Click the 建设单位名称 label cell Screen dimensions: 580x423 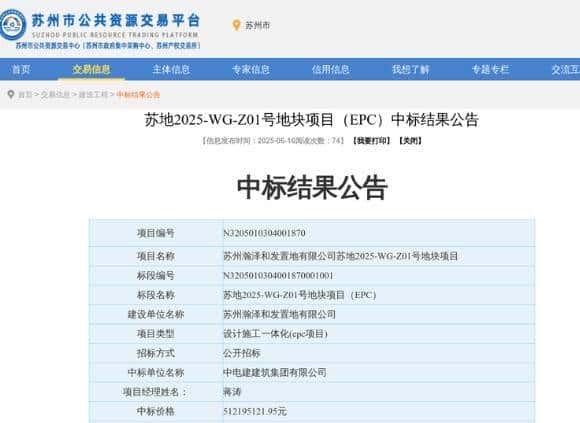click(x=156, y=314)
